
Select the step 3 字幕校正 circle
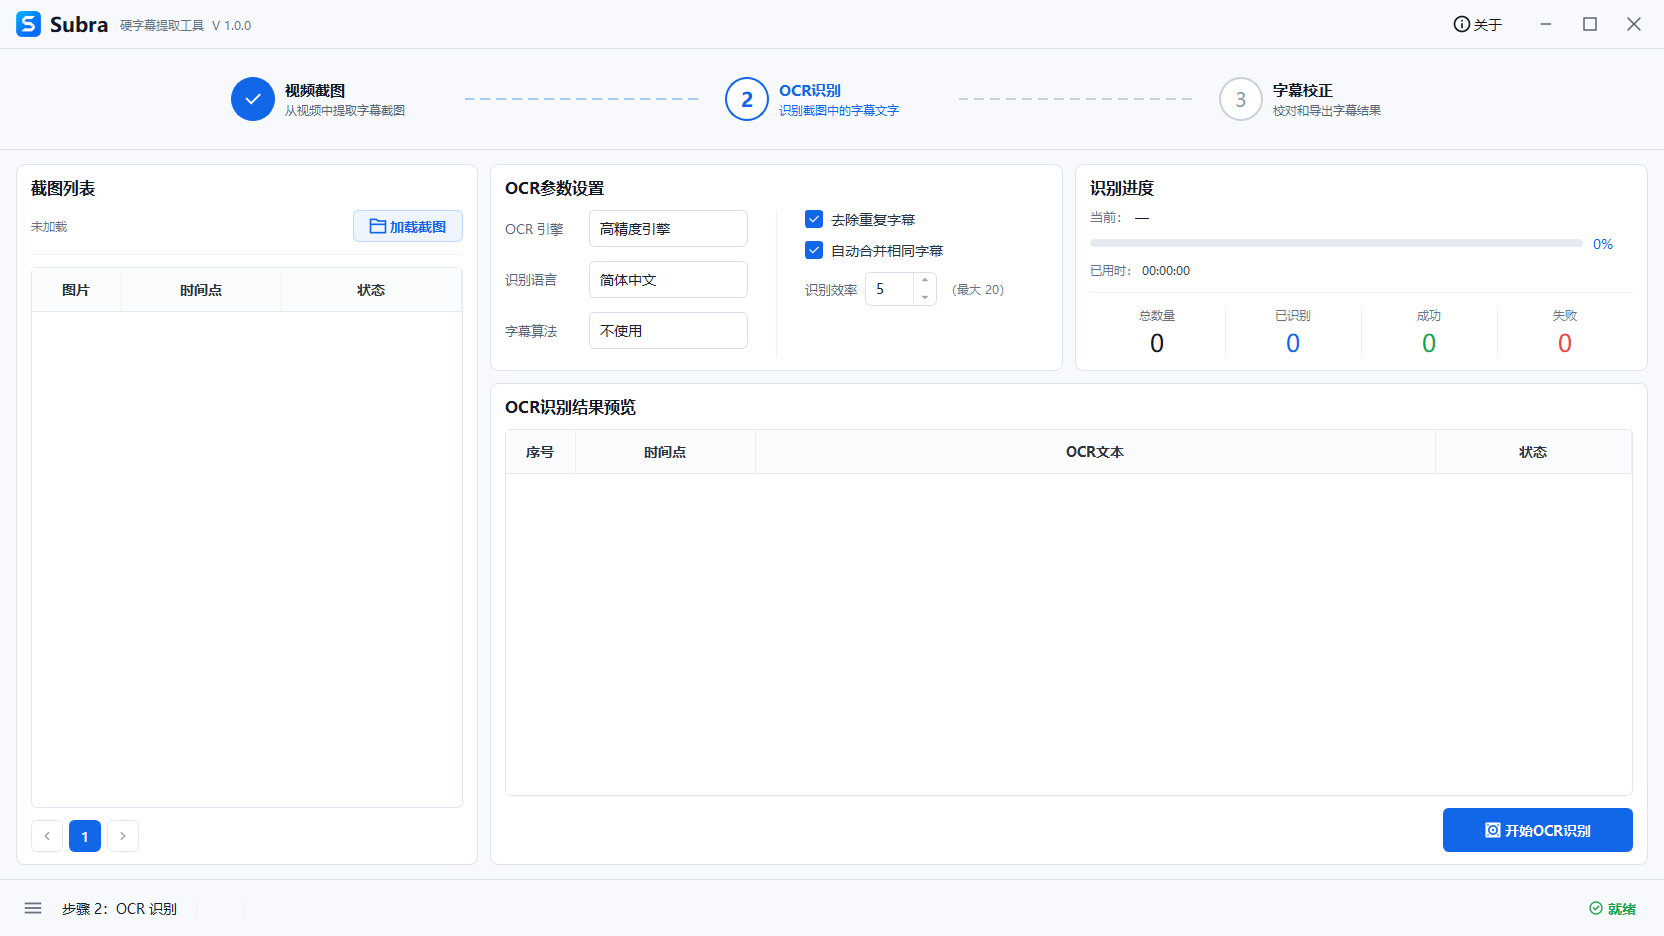point(1241,99)
